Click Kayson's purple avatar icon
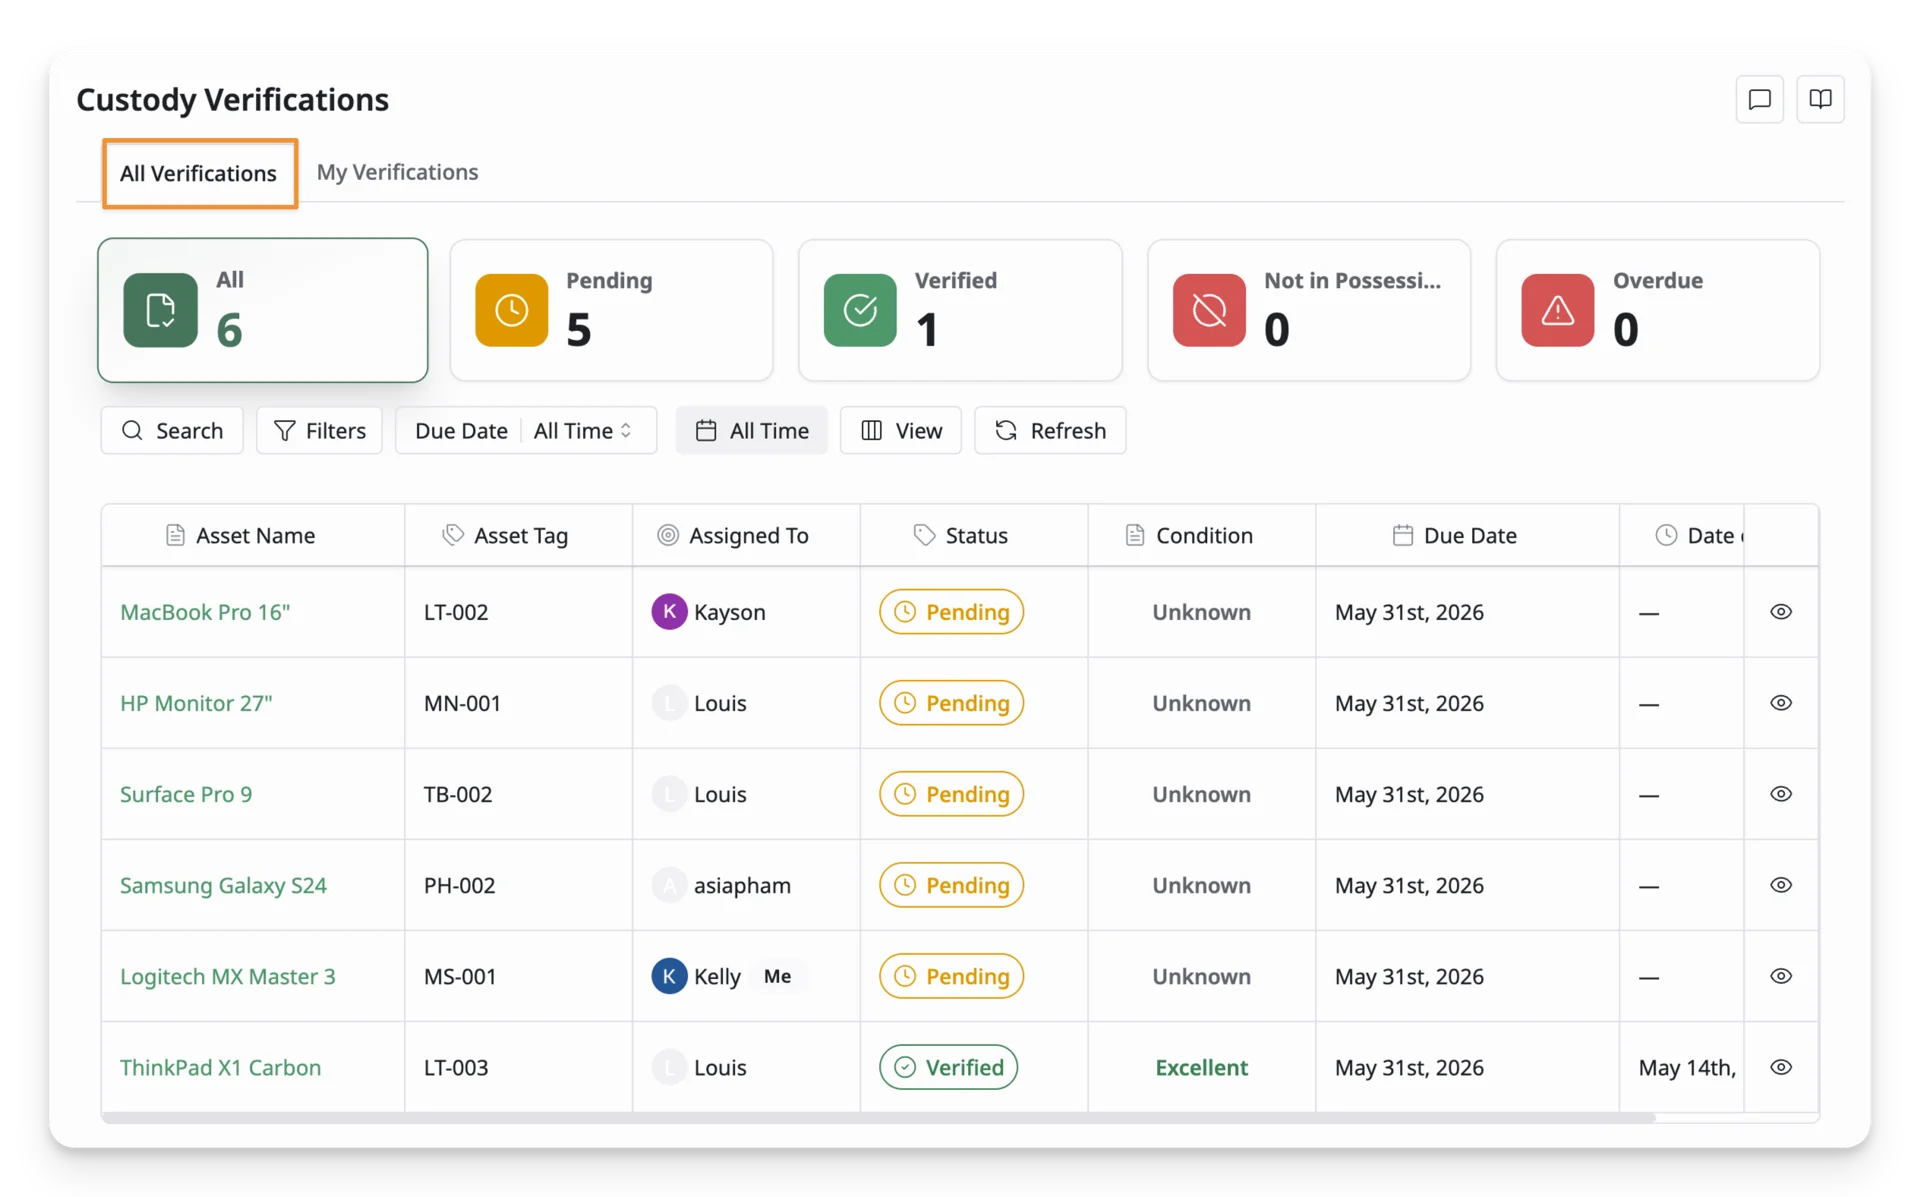The height and width of the screenshot is (1197, 1920). click(669, 611)
